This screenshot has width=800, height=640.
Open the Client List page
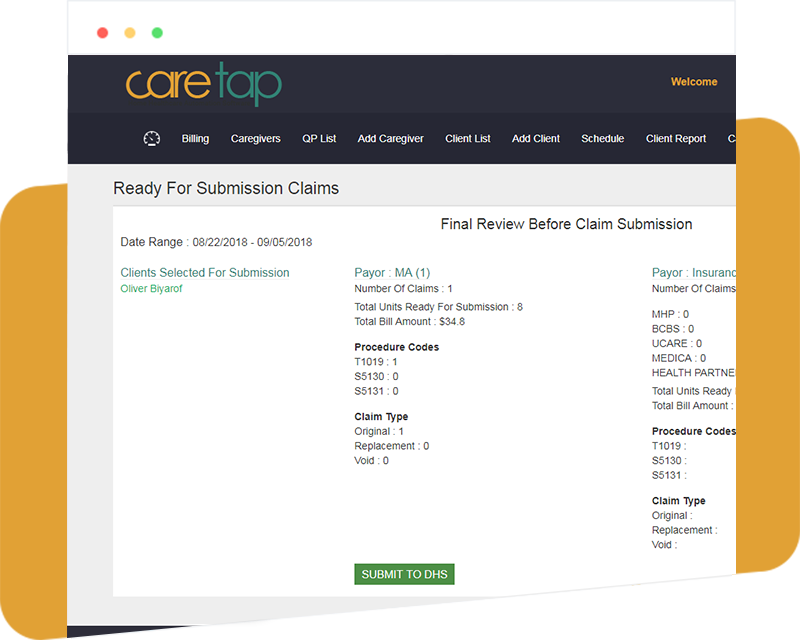pyautogui.click(x=467, y=139)
